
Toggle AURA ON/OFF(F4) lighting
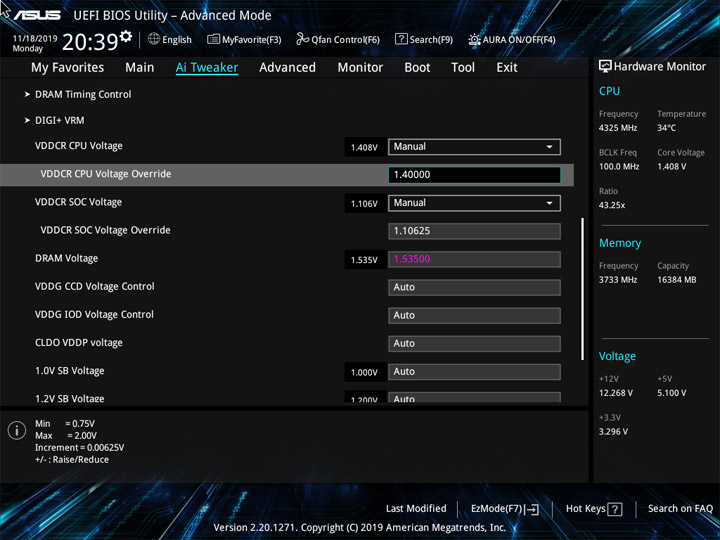[x=512, y=39]
